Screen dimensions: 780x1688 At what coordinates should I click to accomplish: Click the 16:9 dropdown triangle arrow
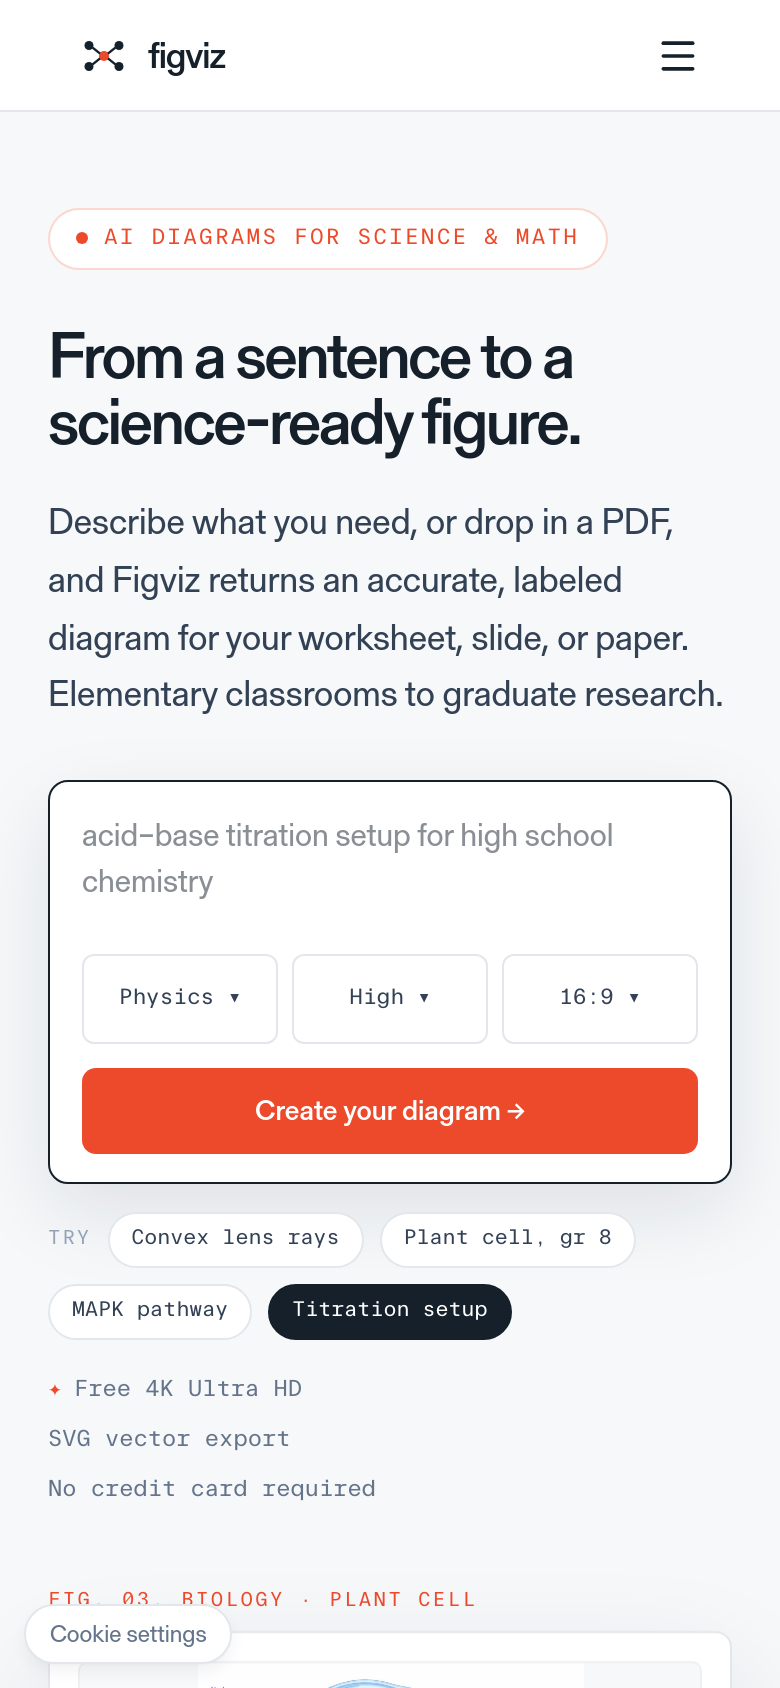click(x=634, y=998)
